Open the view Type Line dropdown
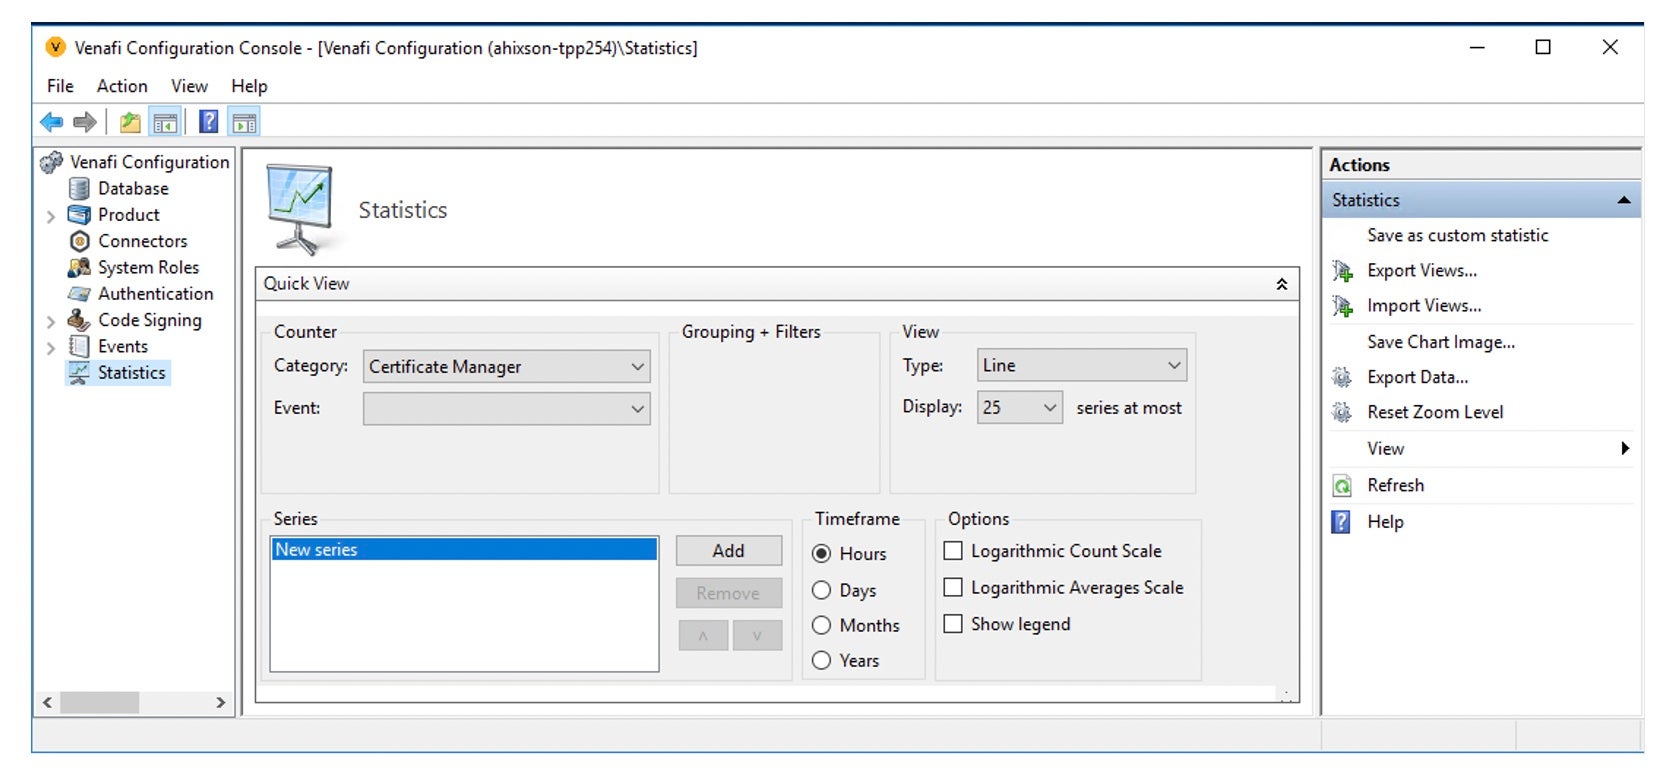The width and height of the screenshot is (1673, 777). point(1081,366)
